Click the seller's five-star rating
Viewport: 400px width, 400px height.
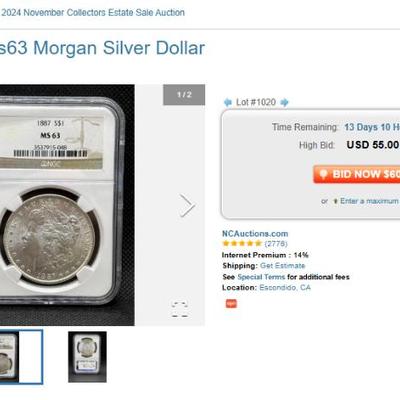pyautogui.click(x=242, y=244)
